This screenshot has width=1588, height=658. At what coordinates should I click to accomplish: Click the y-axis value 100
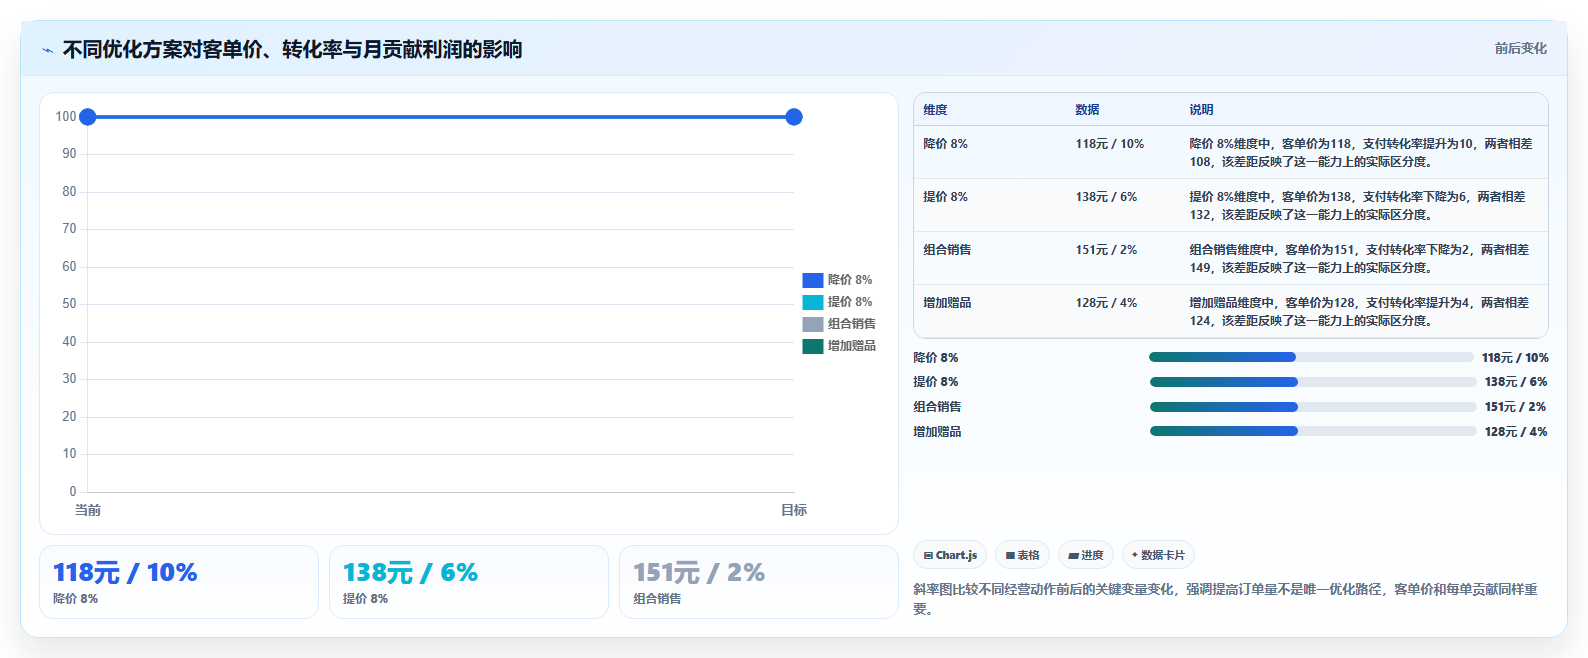pos(66,117)
